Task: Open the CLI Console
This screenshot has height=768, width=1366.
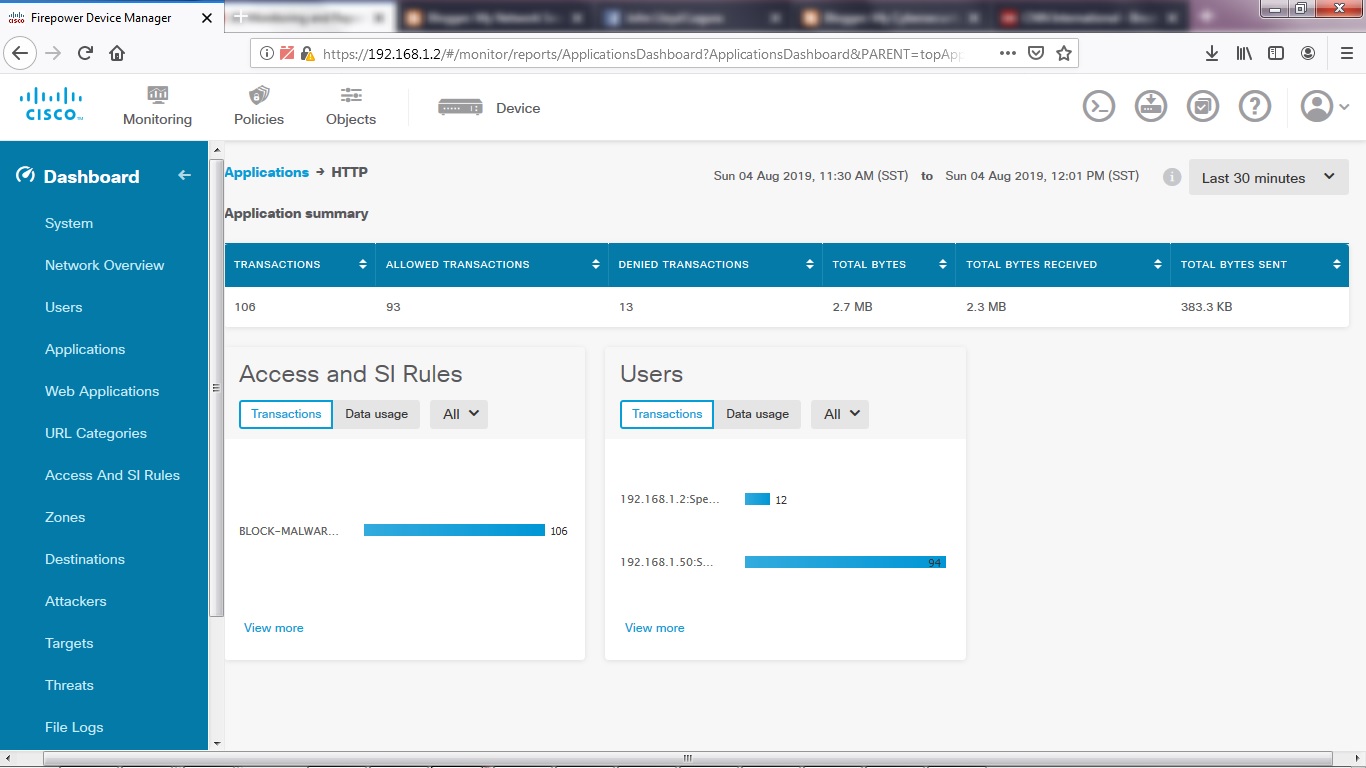Action: pyautogui.click(x=1098, y=105)
